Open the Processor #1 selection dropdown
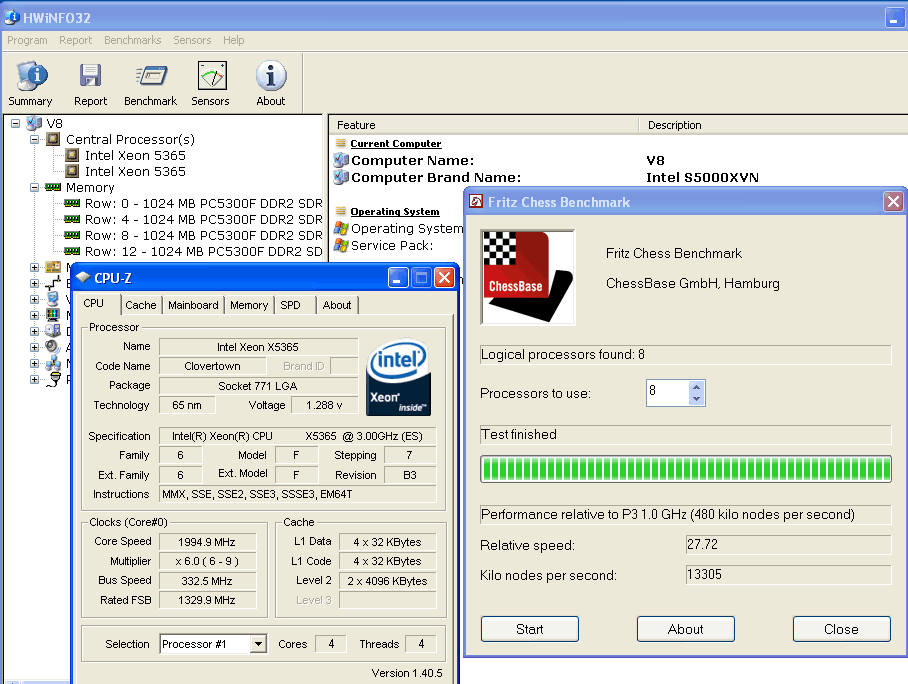Screen dimensions: 908x684 coord(258,643)
